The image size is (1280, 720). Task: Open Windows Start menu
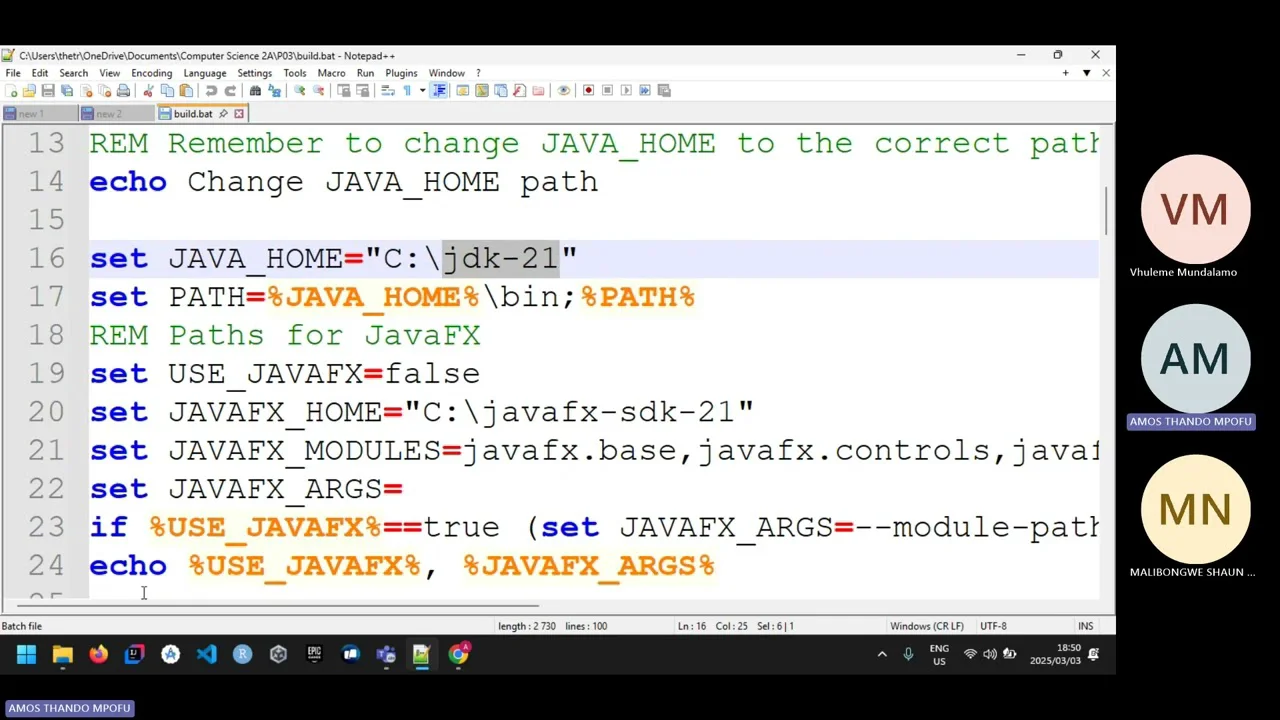click(x=26, y=654)
